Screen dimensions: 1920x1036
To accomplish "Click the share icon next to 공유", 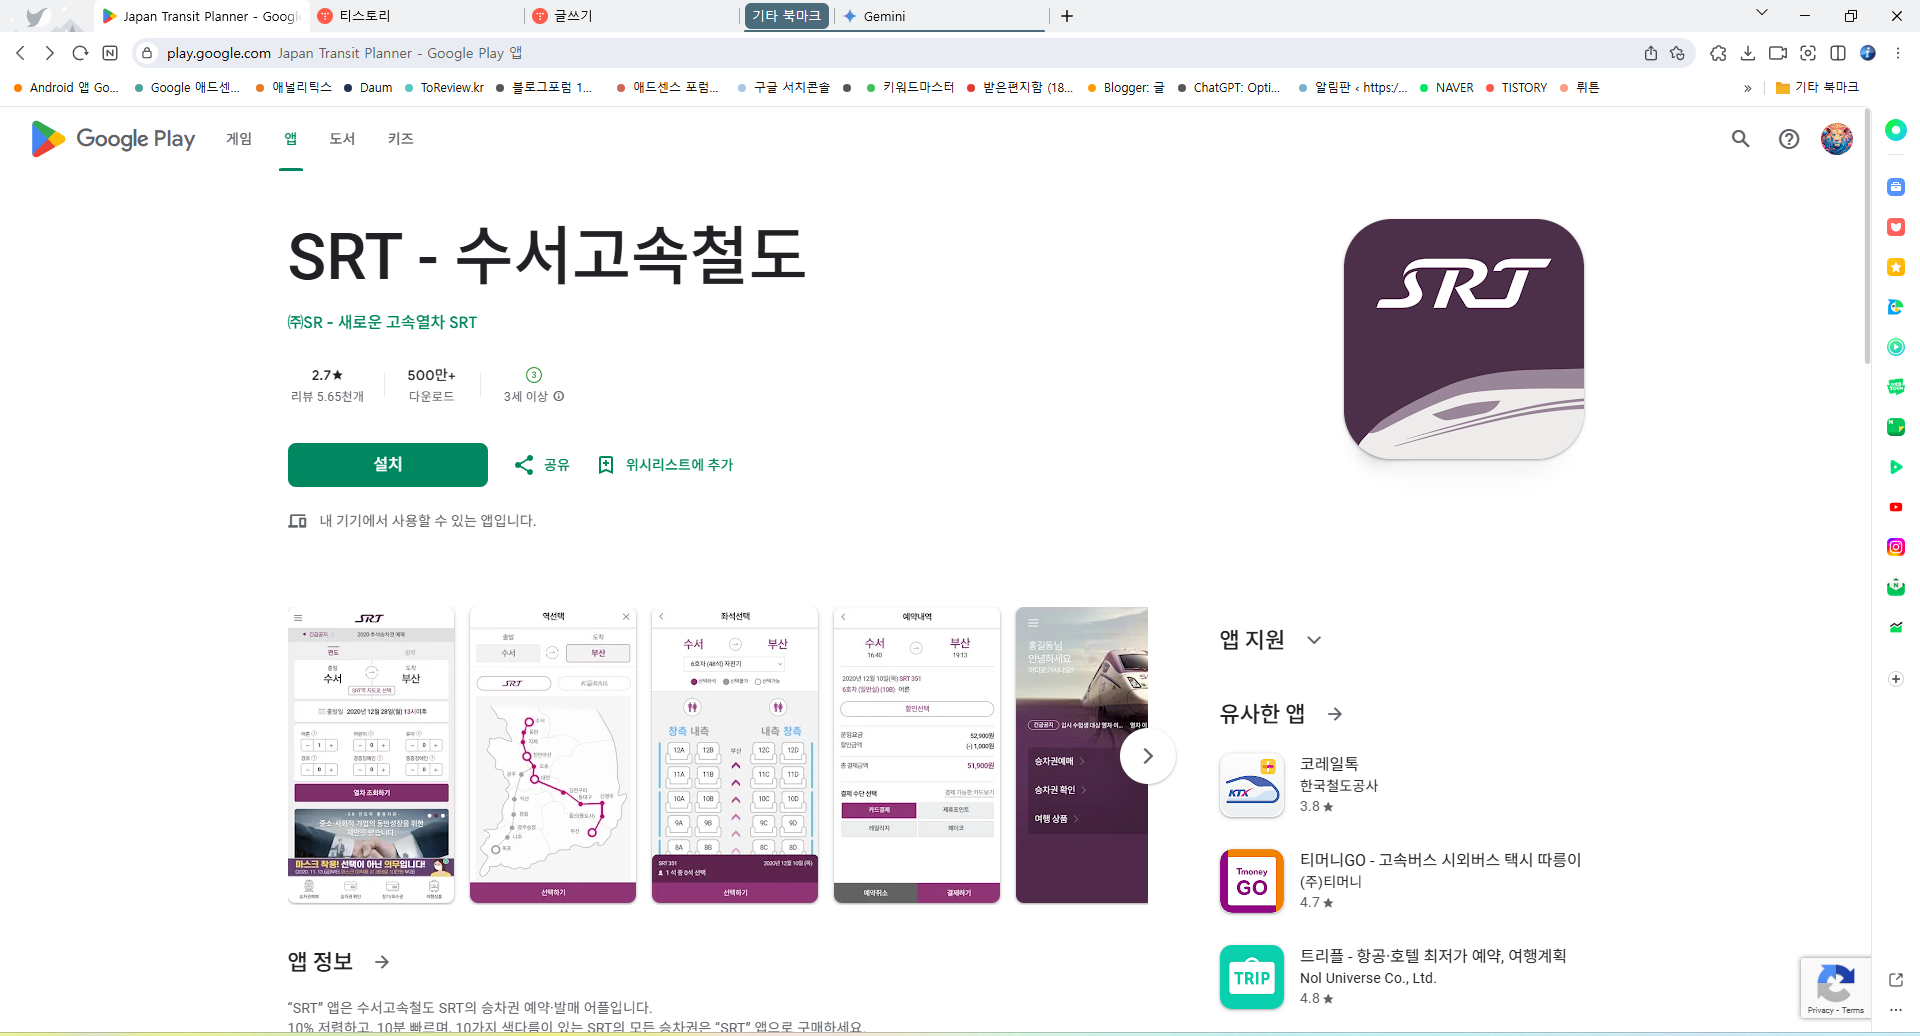I will pyautogui.click(x=524, y=465).
